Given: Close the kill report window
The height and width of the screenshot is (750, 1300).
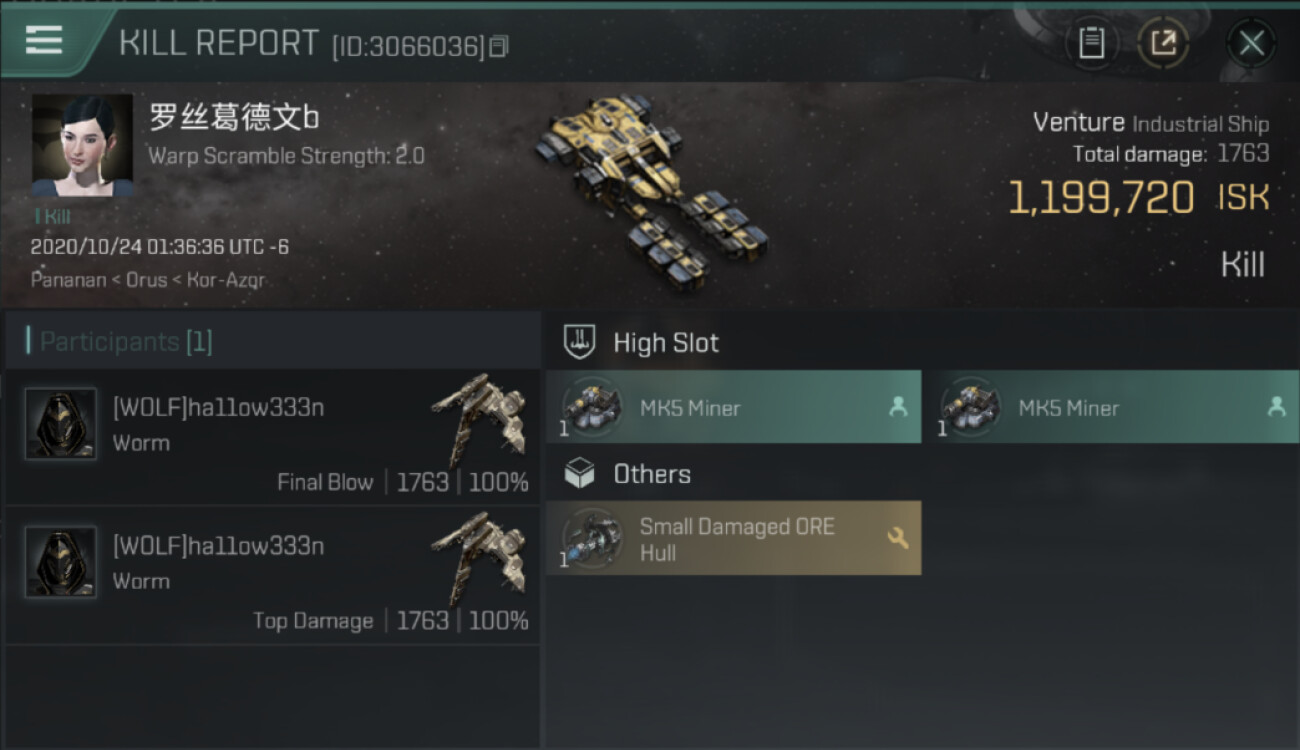Looking at the screenshot, I should (x=1251, y=43).
